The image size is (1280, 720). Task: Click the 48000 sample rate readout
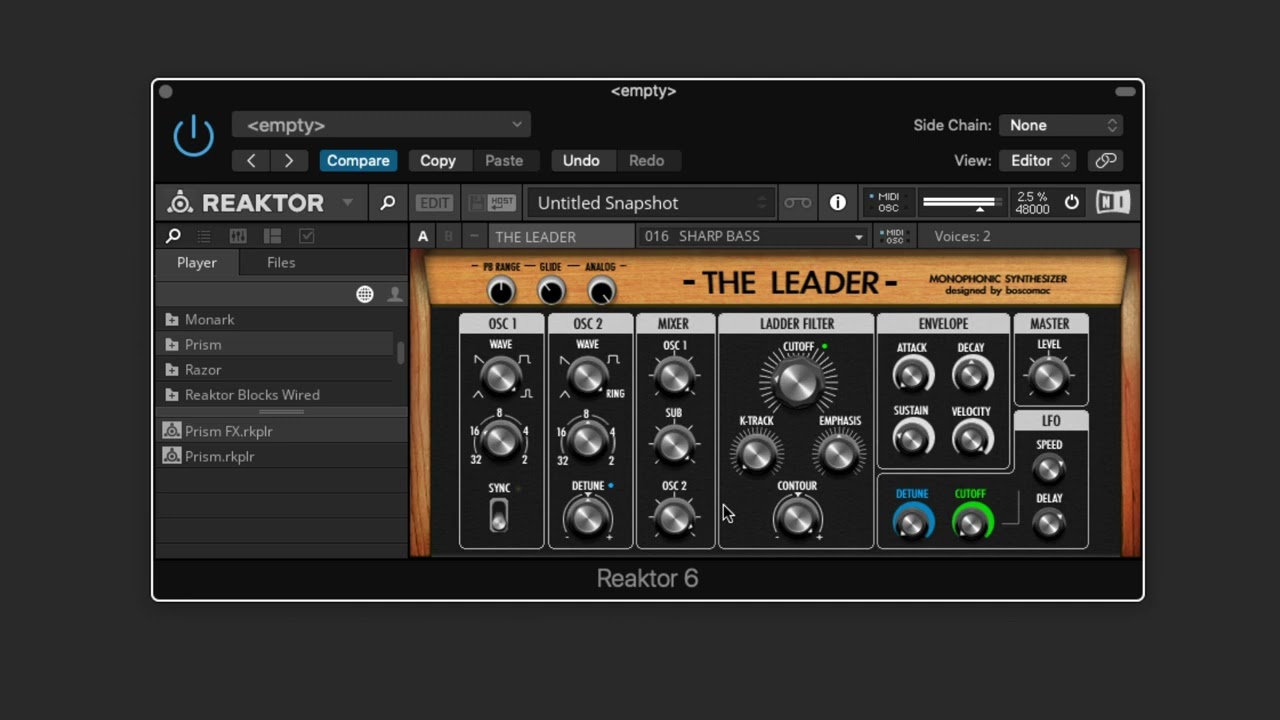coord(1032,209)
